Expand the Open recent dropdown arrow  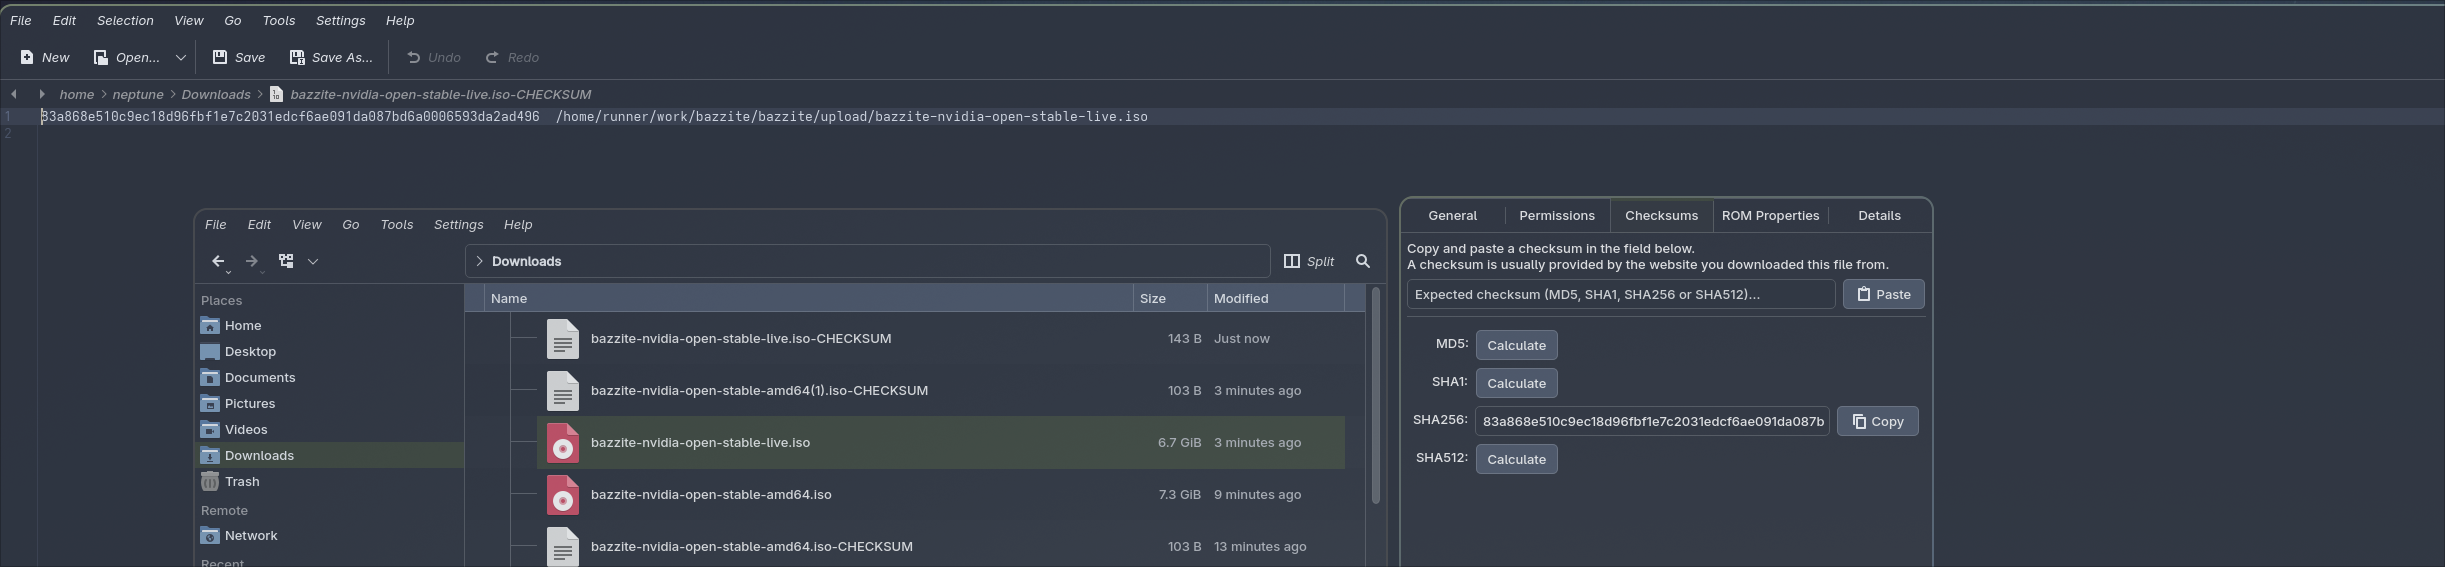(x=181, y=57)
